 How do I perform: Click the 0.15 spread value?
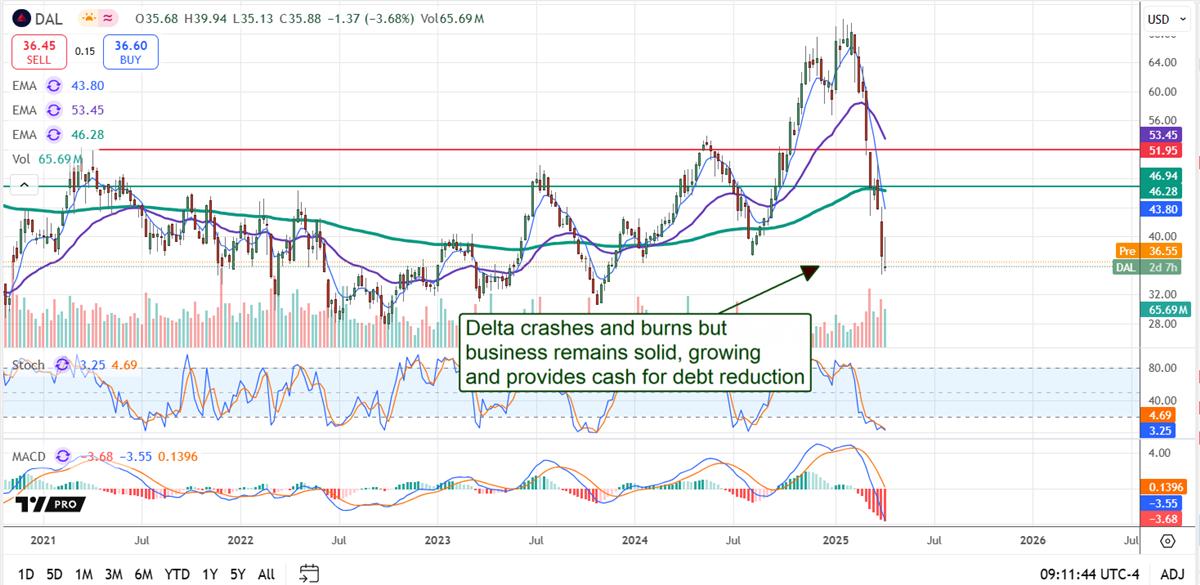click(x=85, y=52)
